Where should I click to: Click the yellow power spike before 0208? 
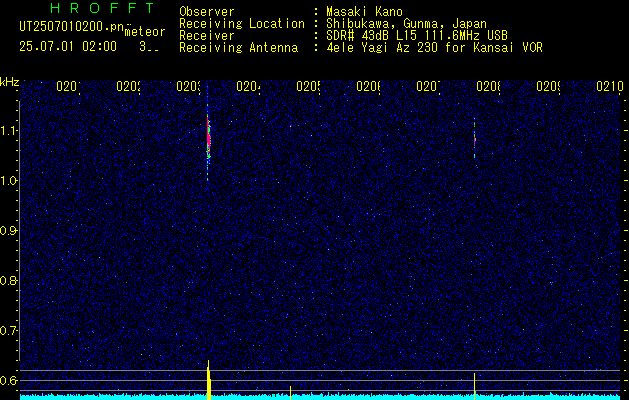point(475,386)
